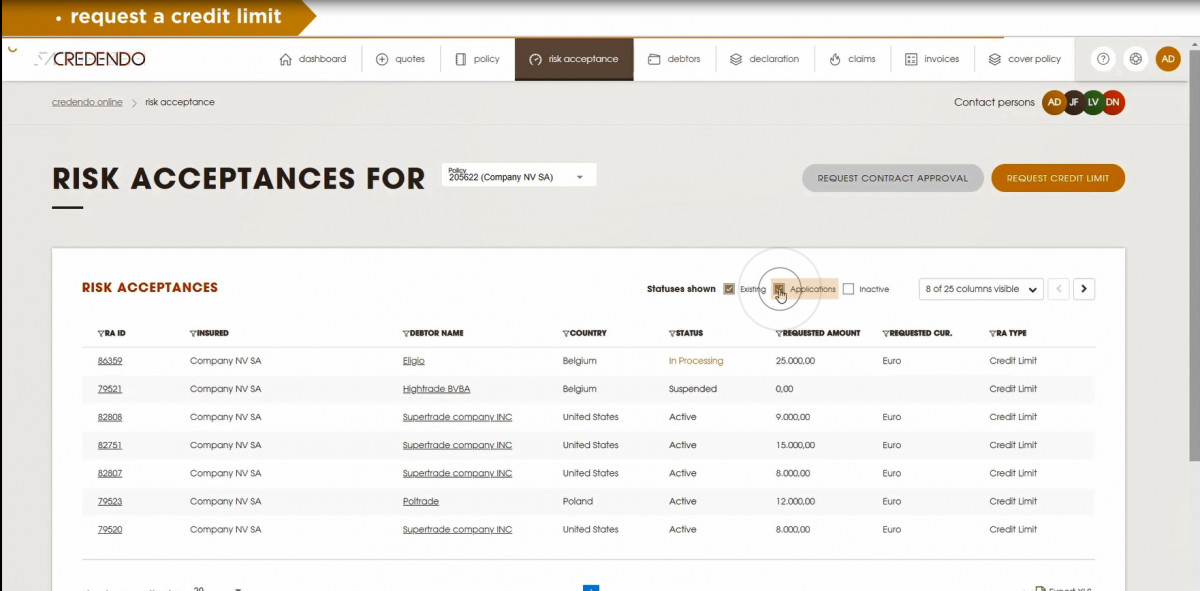Select contact person LV avatar
This screenshot has width=1200, height=591.
[1093, 102]
